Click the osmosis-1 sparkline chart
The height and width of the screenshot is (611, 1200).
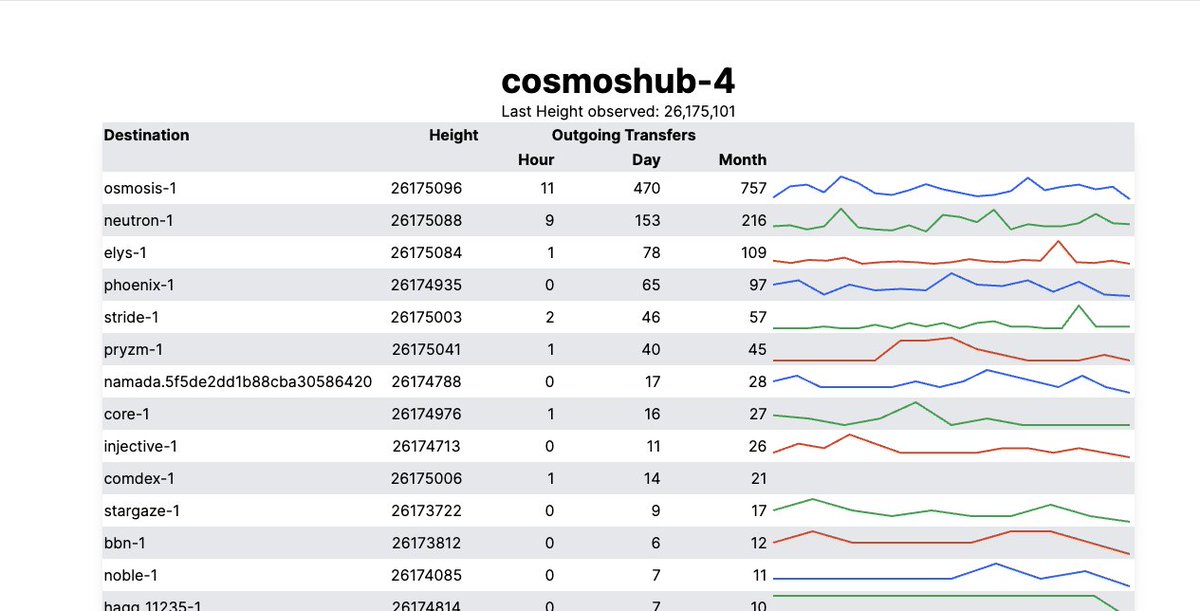point(951,187)
